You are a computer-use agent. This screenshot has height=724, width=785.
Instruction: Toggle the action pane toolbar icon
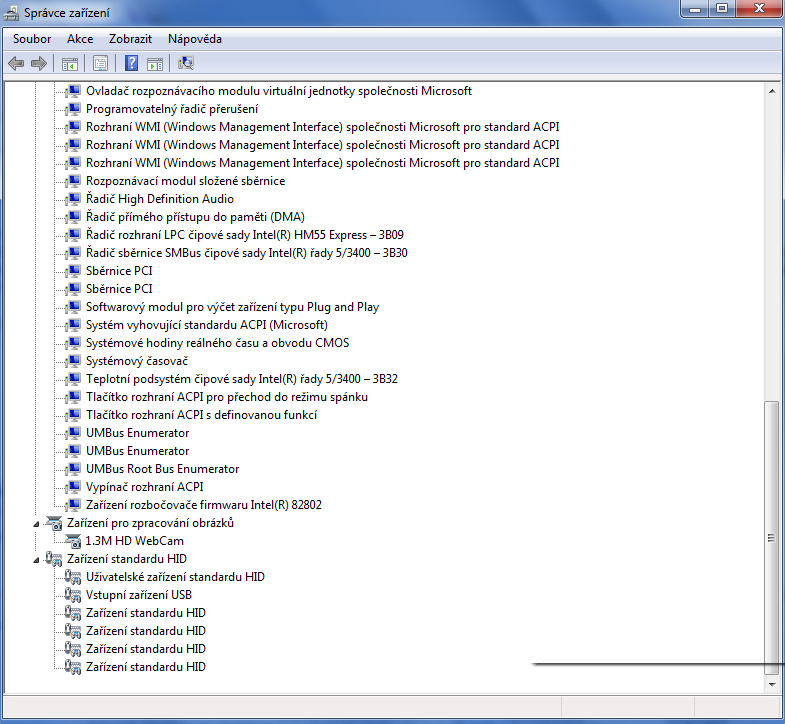[155, 64]
